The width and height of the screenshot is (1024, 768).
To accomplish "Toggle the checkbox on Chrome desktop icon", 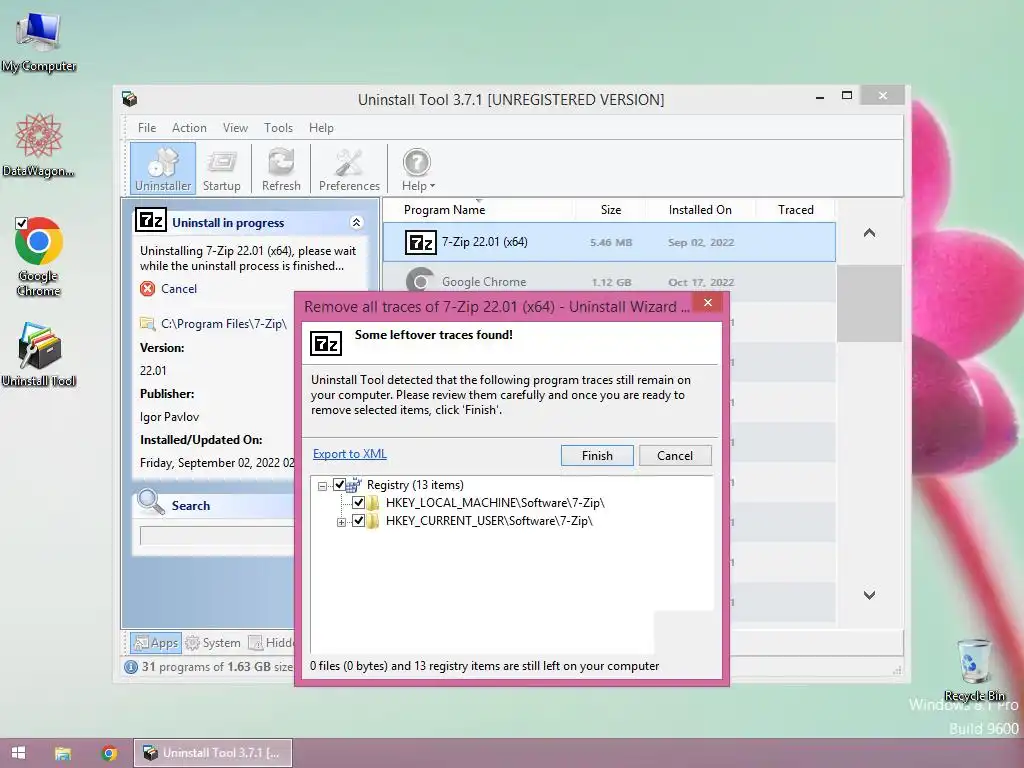I will coord(22,223).
